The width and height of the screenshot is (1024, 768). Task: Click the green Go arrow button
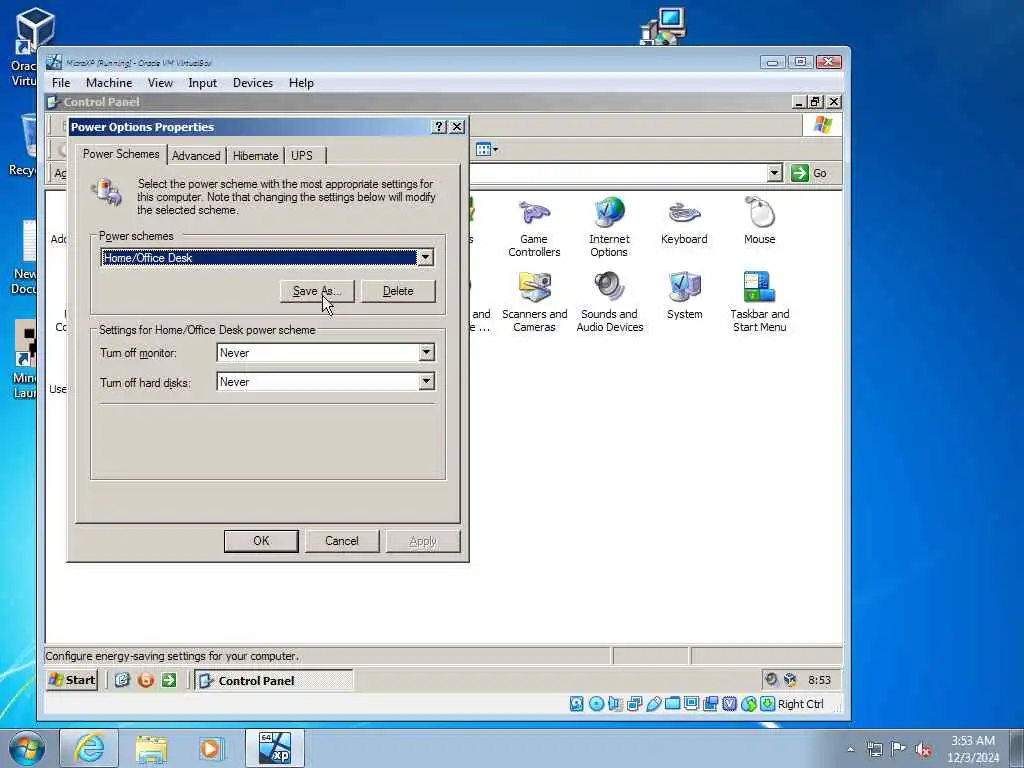tap(799, 173)
